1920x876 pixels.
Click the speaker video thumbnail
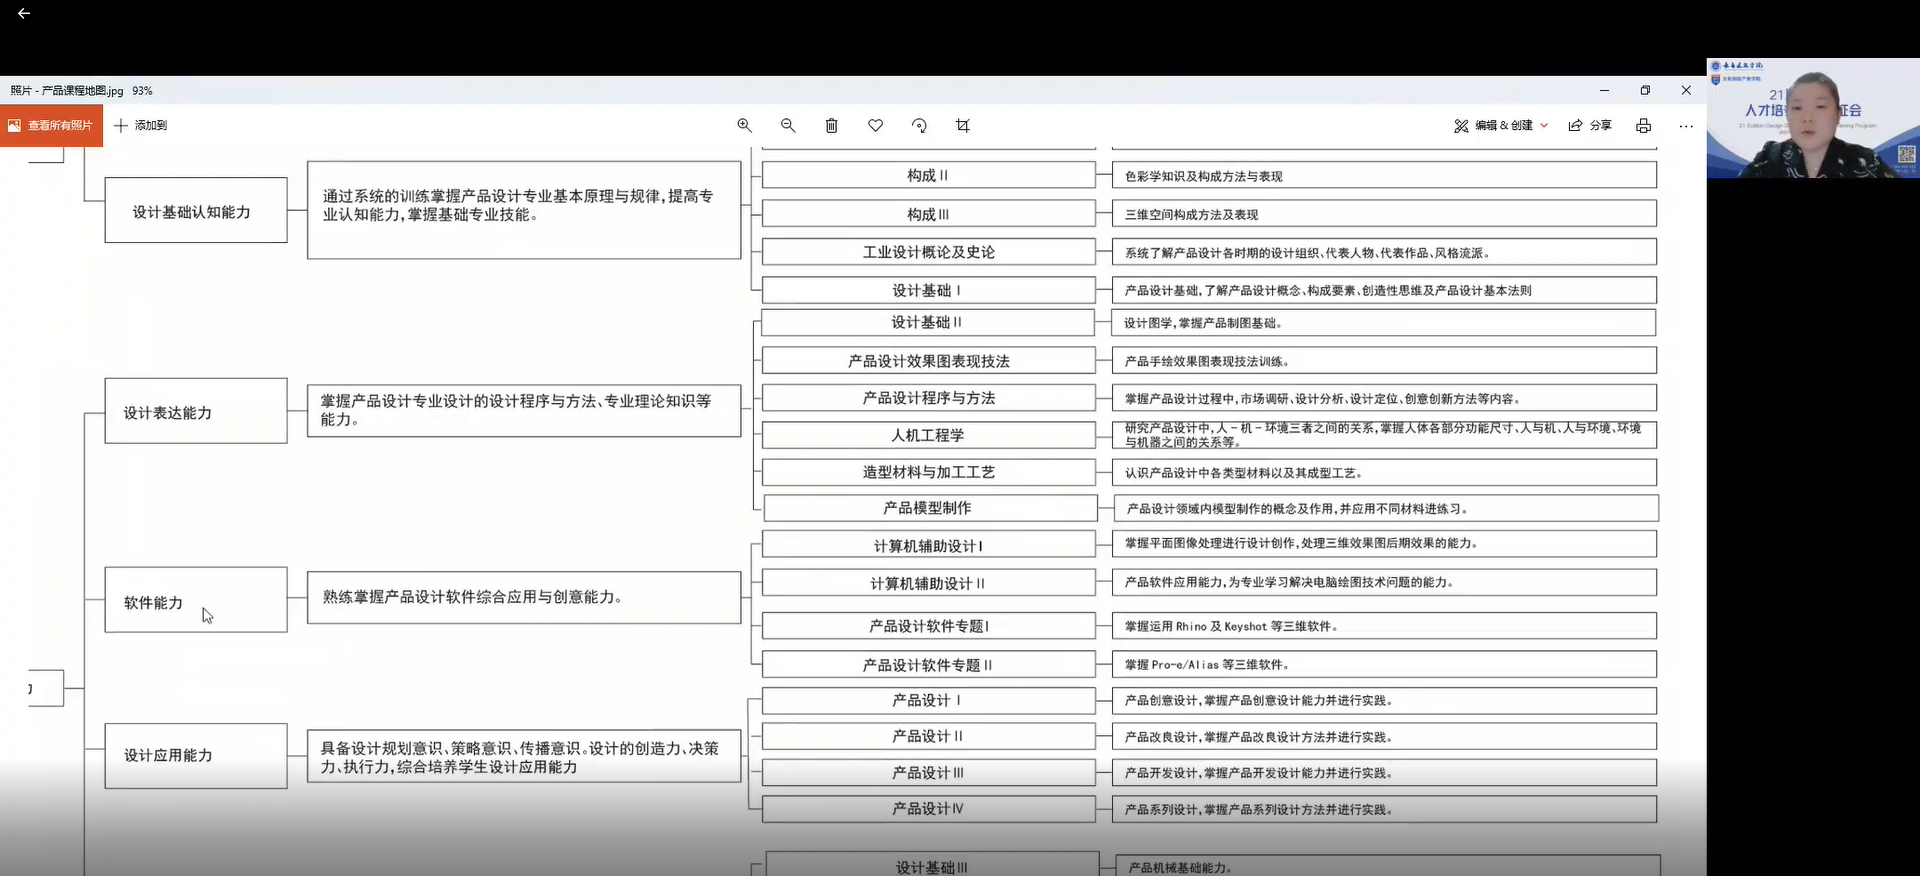(x=1813, y=118)
